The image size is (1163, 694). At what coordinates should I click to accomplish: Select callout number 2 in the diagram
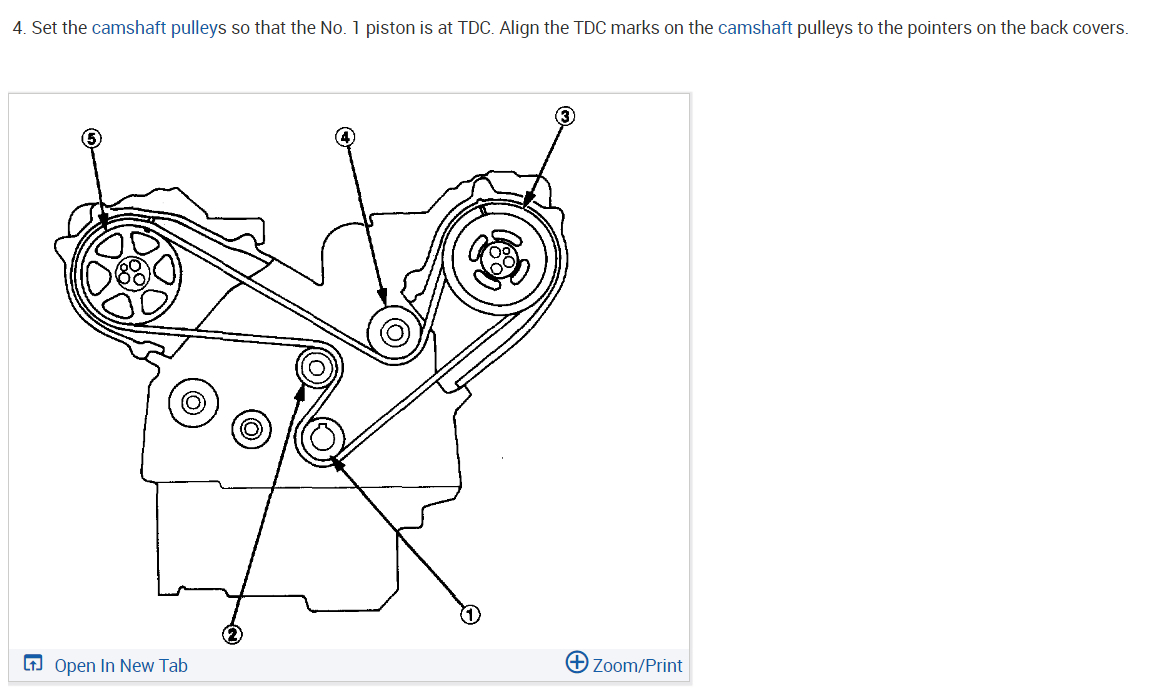click(232, 634)
